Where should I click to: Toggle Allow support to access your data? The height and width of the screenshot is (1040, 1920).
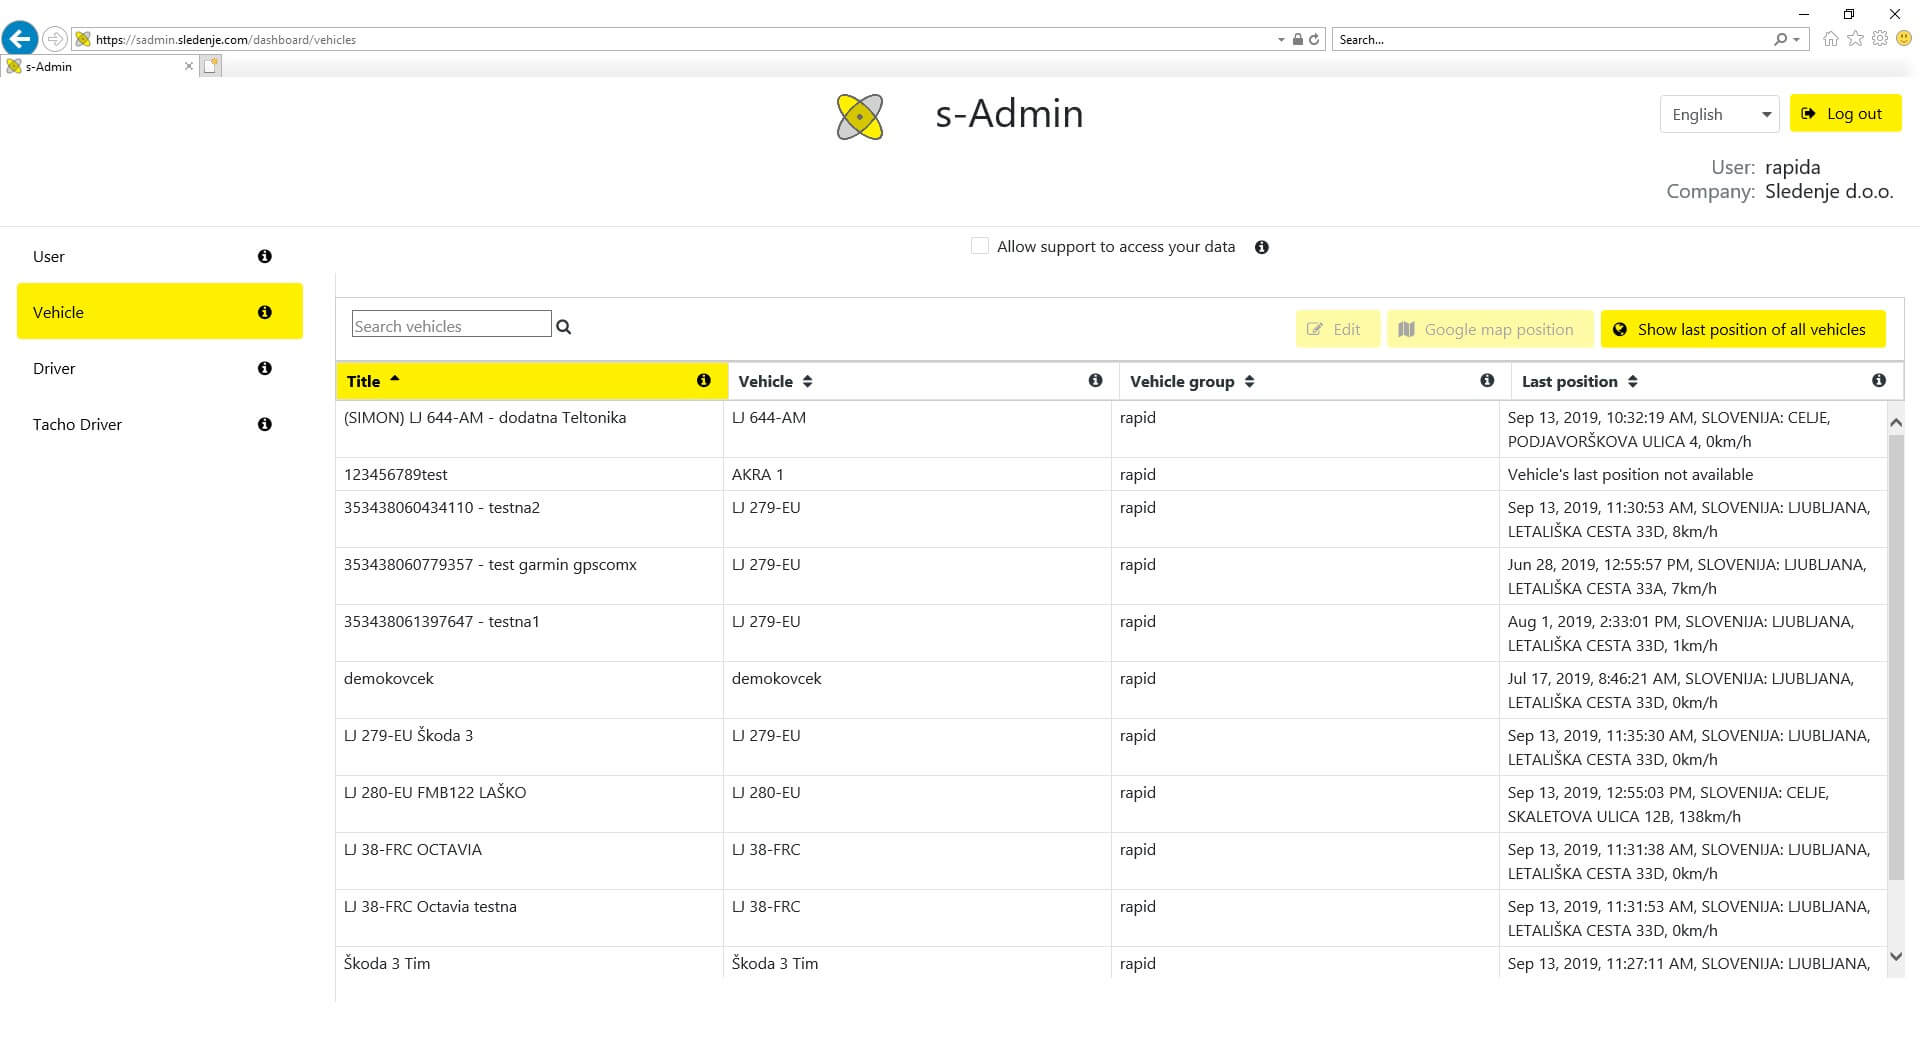980,246
